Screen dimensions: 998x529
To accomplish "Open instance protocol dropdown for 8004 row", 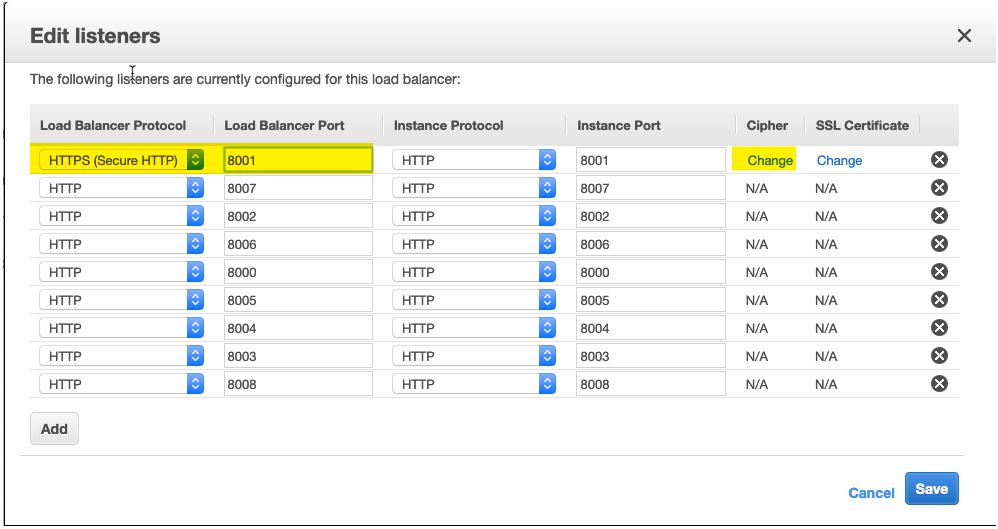I will [x=474, y=328].
